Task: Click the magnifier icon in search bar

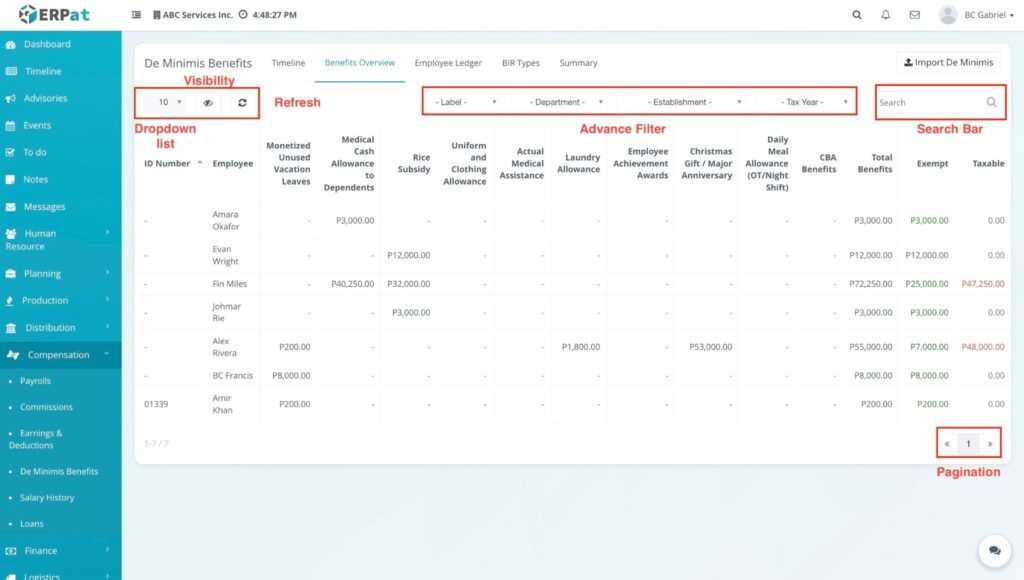Action: click(991, 102)
